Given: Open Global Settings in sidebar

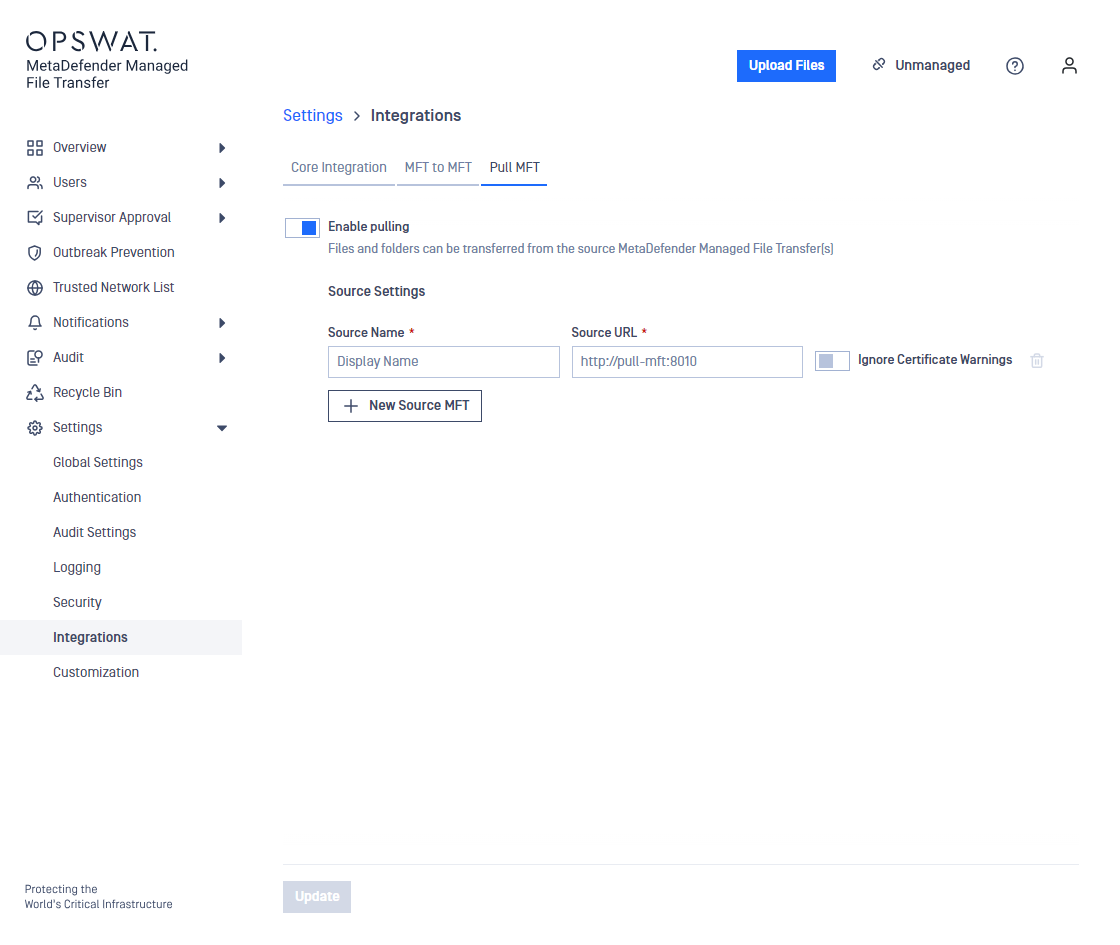Looking at the screenshot, I should pos(98,463).
